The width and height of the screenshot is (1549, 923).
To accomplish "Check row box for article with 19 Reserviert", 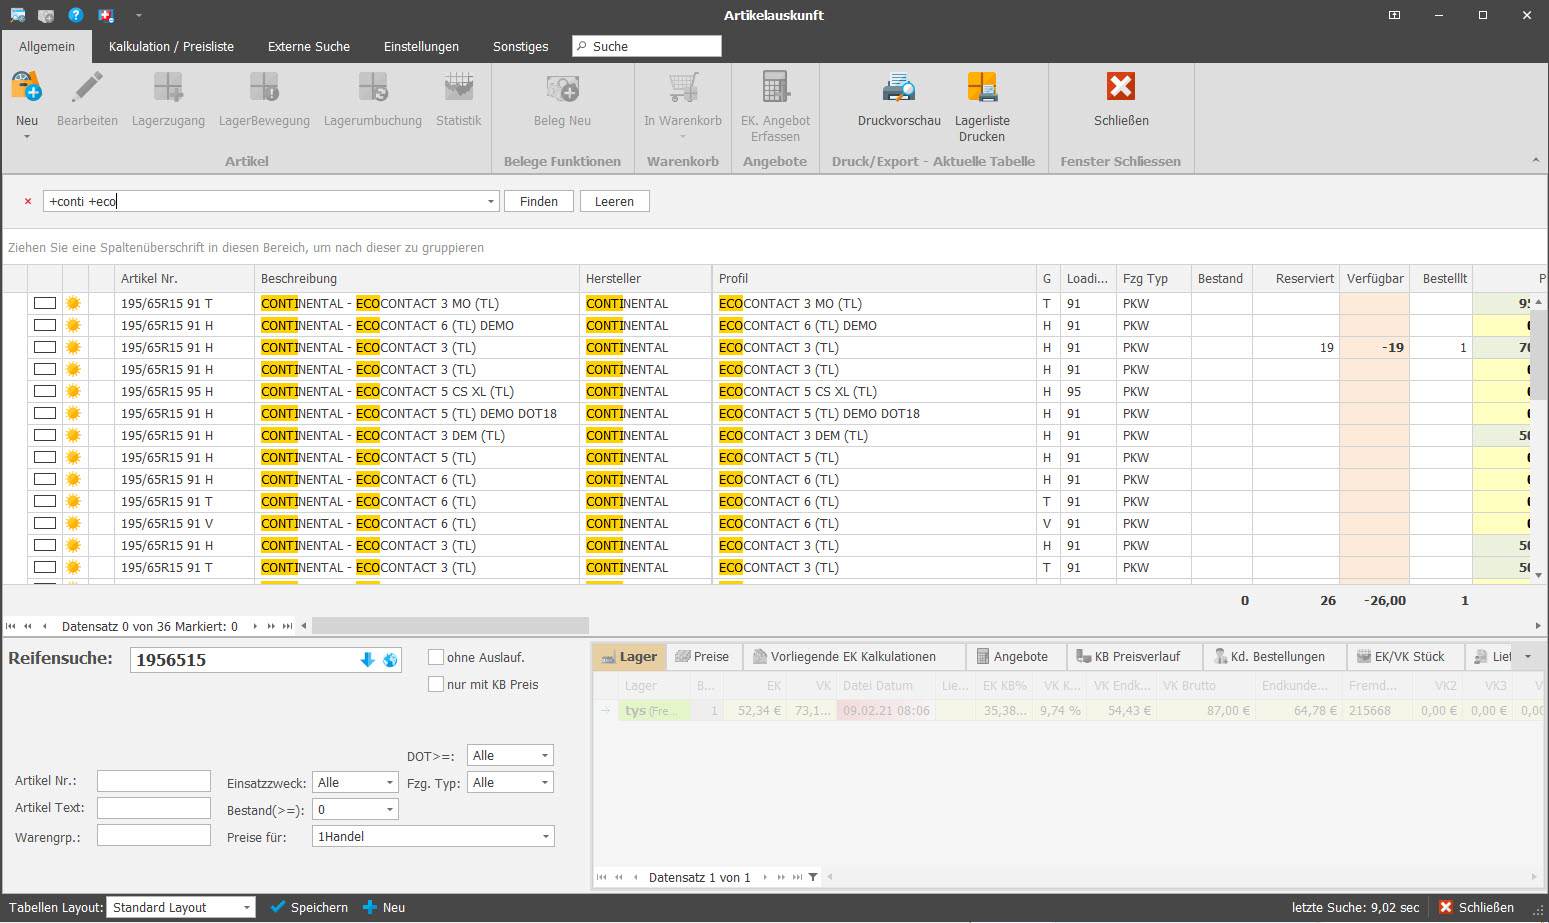I will pyautogui.click(x=45, y=347).
